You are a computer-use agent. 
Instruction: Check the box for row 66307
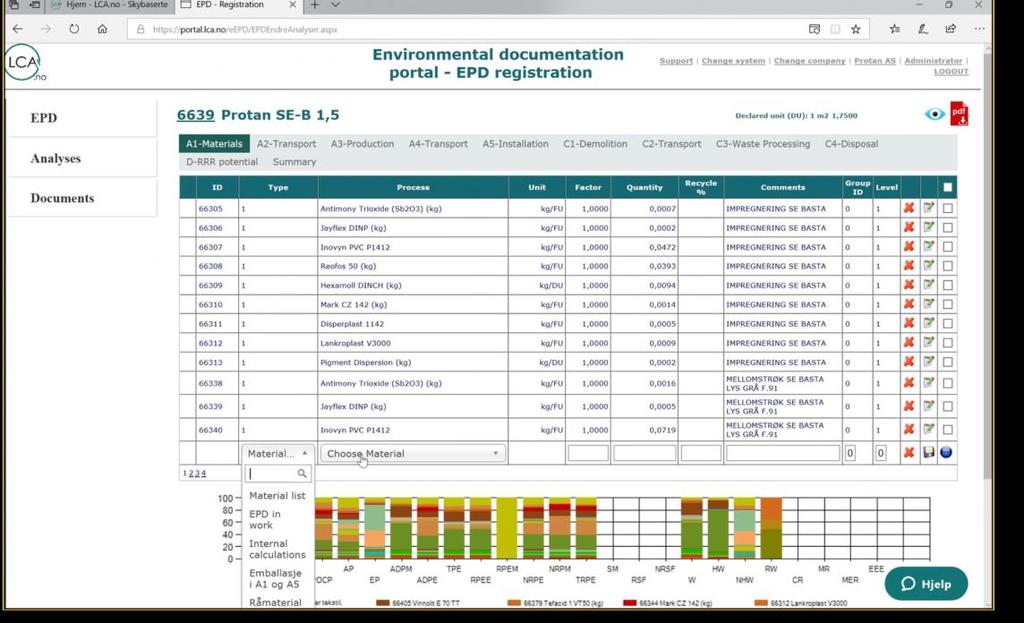click(948, 247)
